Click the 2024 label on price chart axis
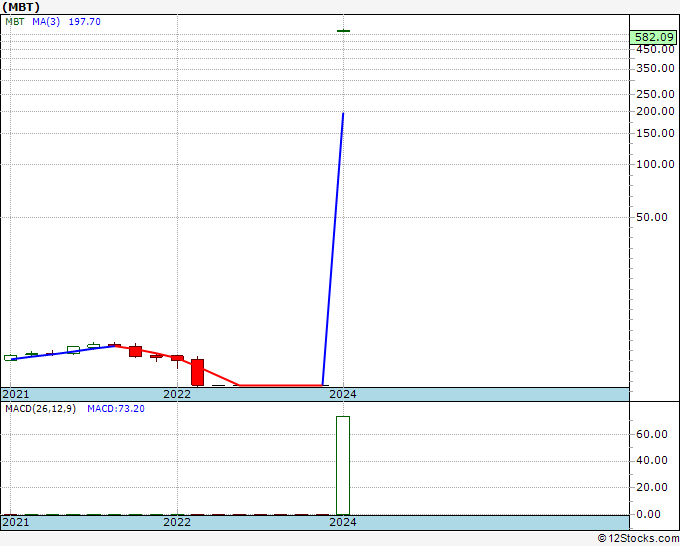This screenshot has width=680, height=546. tap(343, 394)
